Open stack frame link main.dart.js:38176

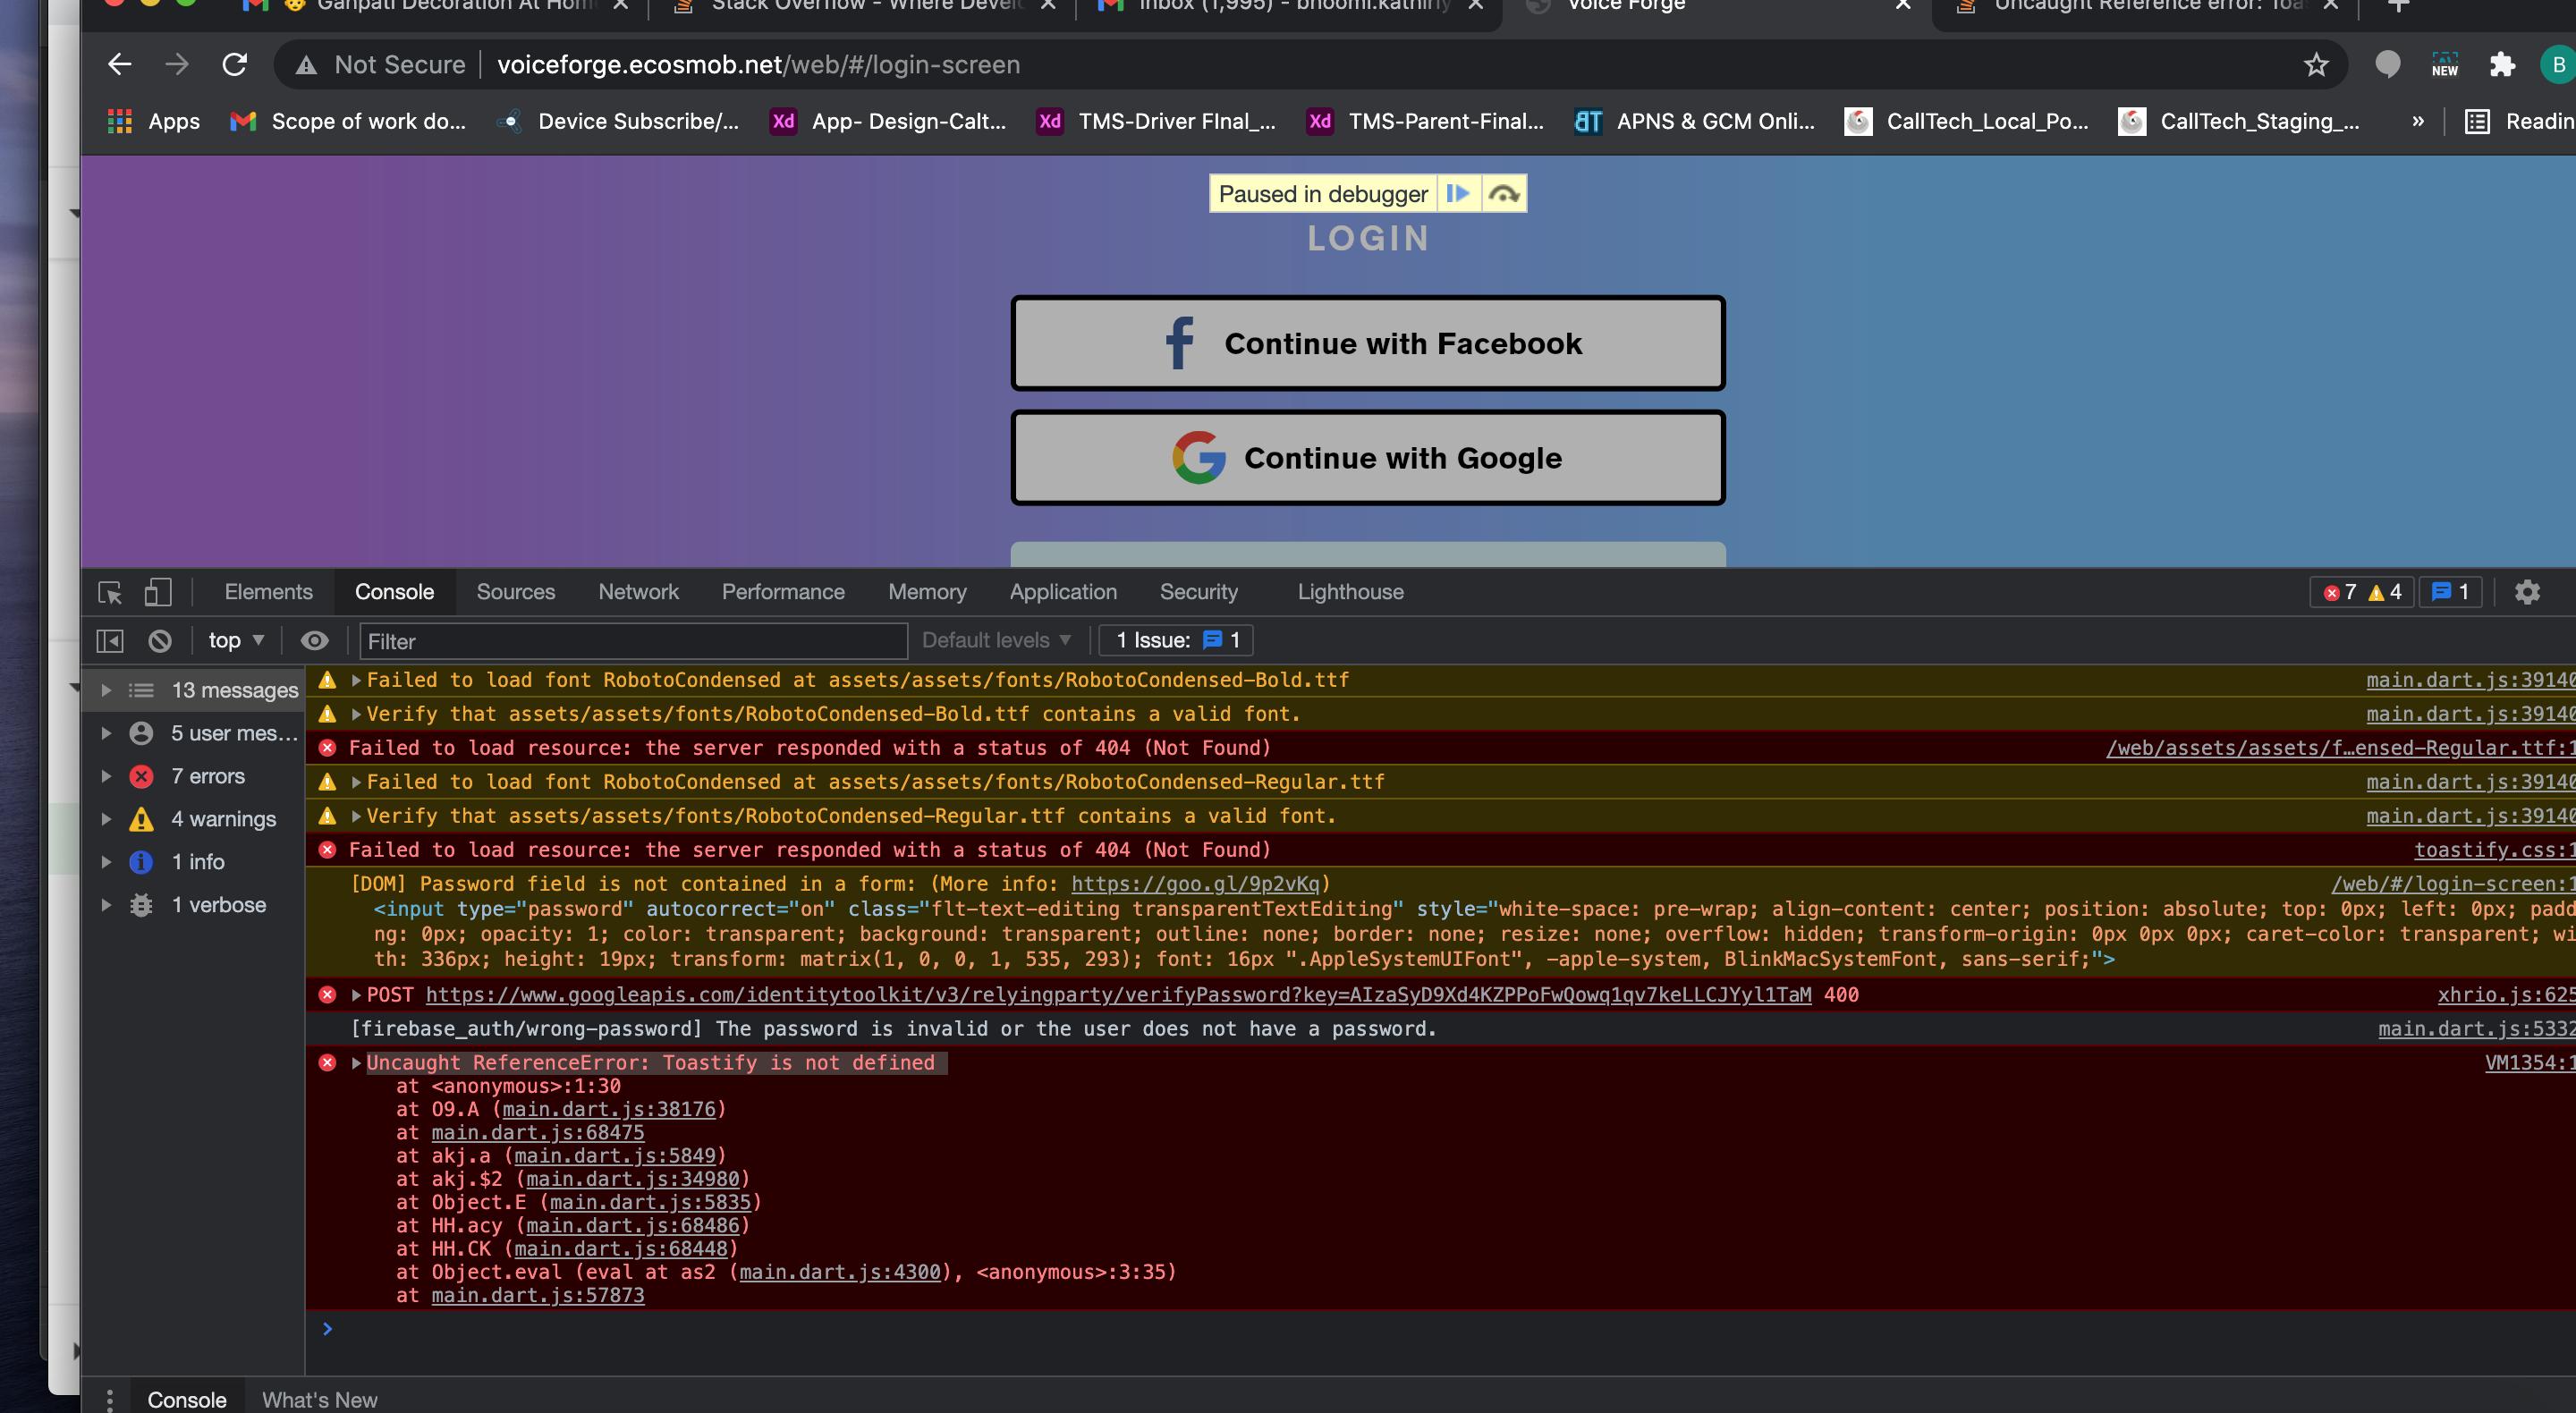[x=609, y=1109]
